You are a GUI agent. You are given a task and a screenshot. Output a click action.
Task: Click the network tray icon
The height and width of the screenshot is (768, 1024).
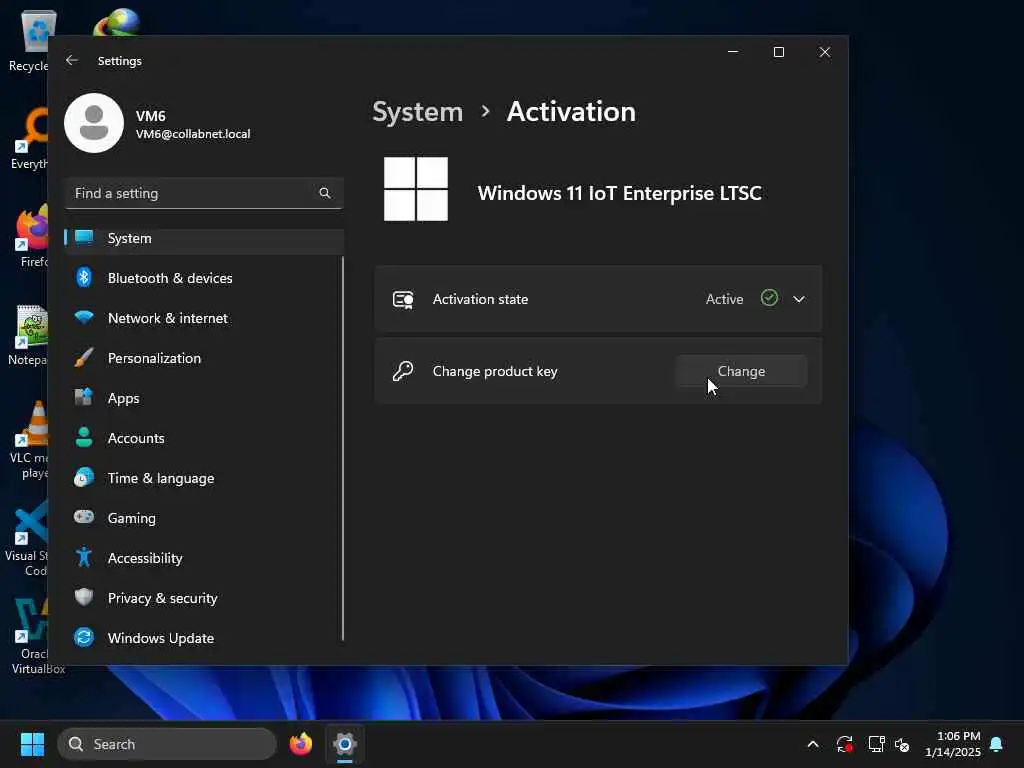876,744
